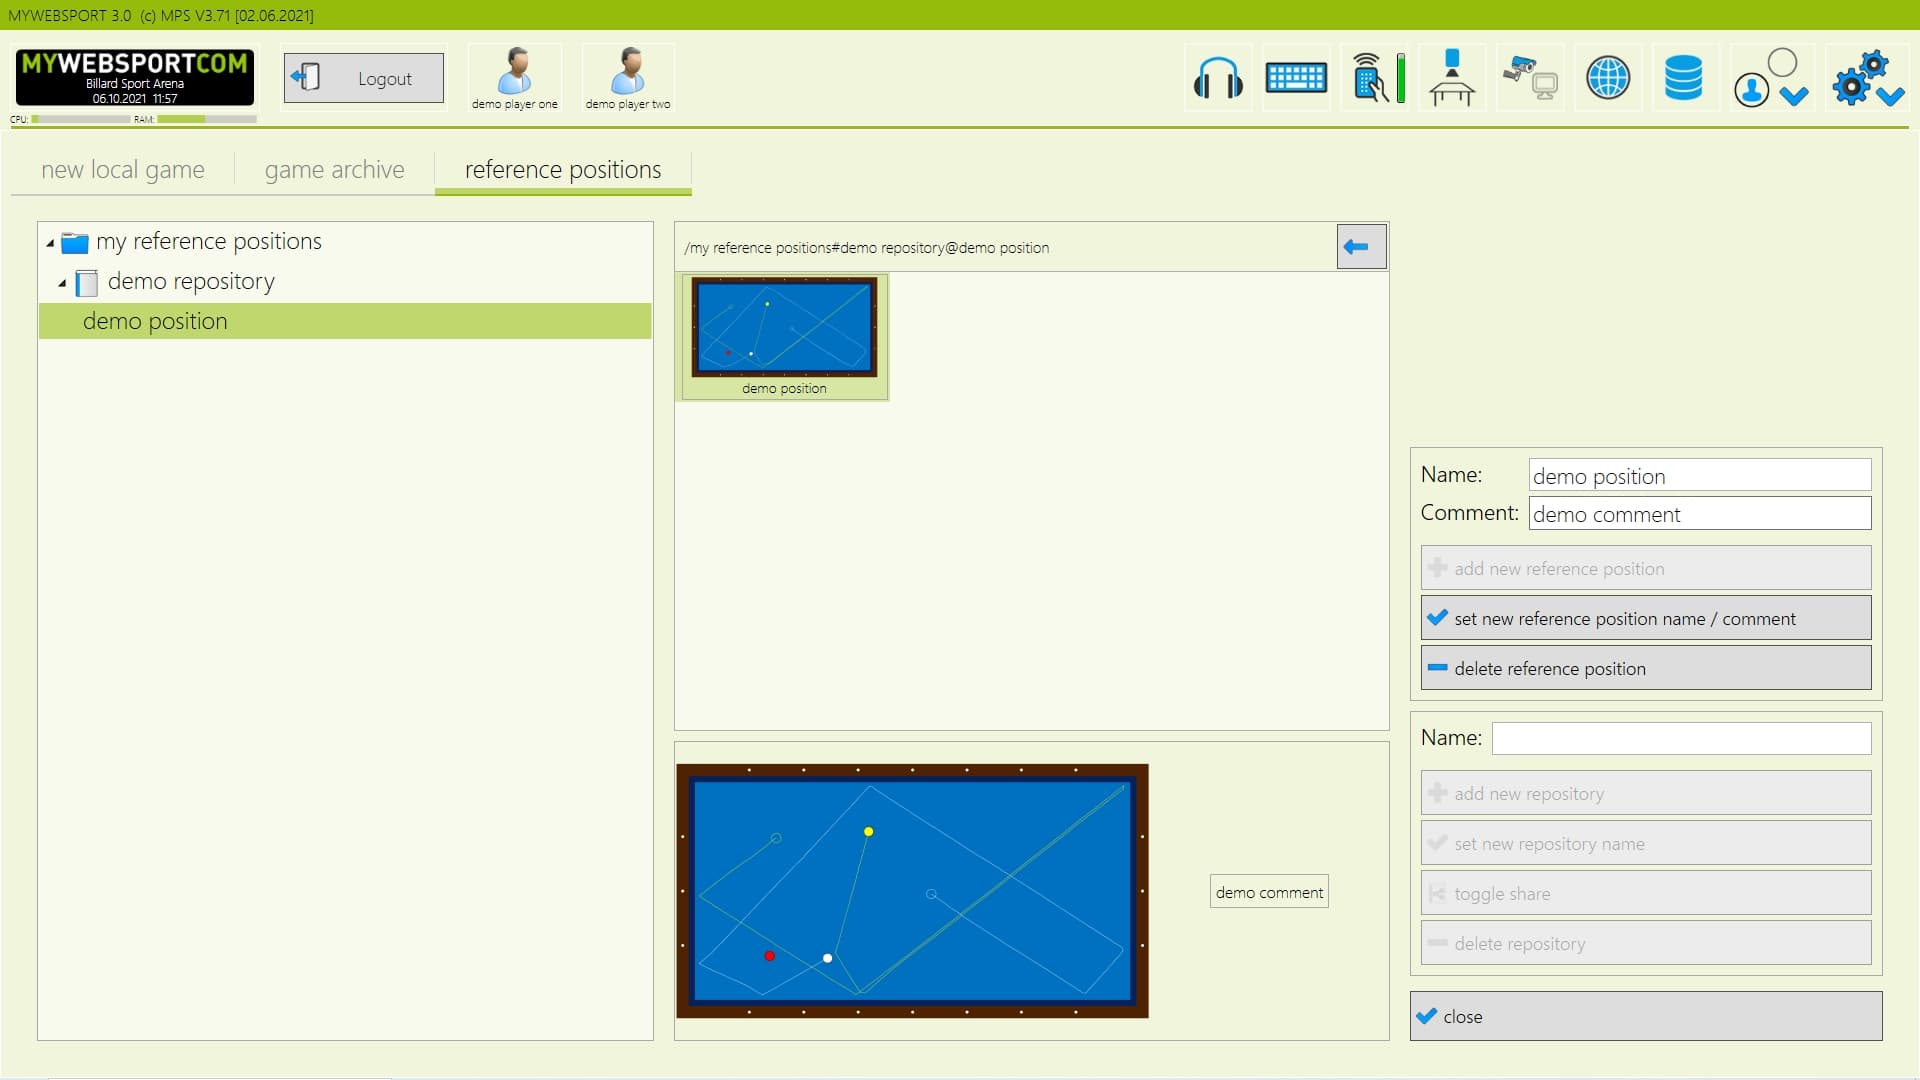Click add new repository

[1646, 793]
